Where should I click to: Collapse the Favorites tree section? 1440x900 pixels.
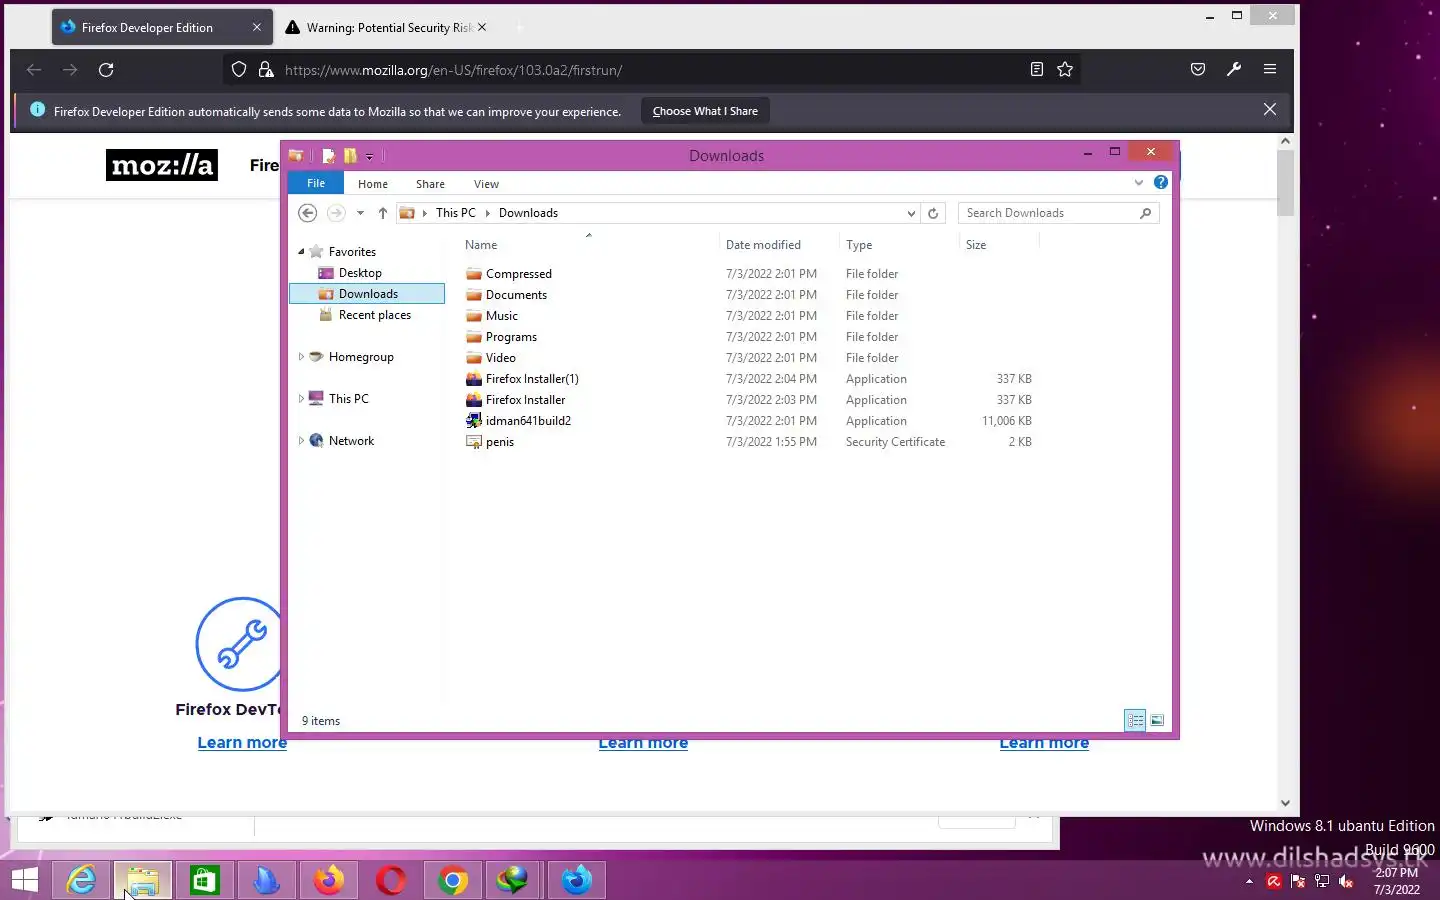coord(301,251)
